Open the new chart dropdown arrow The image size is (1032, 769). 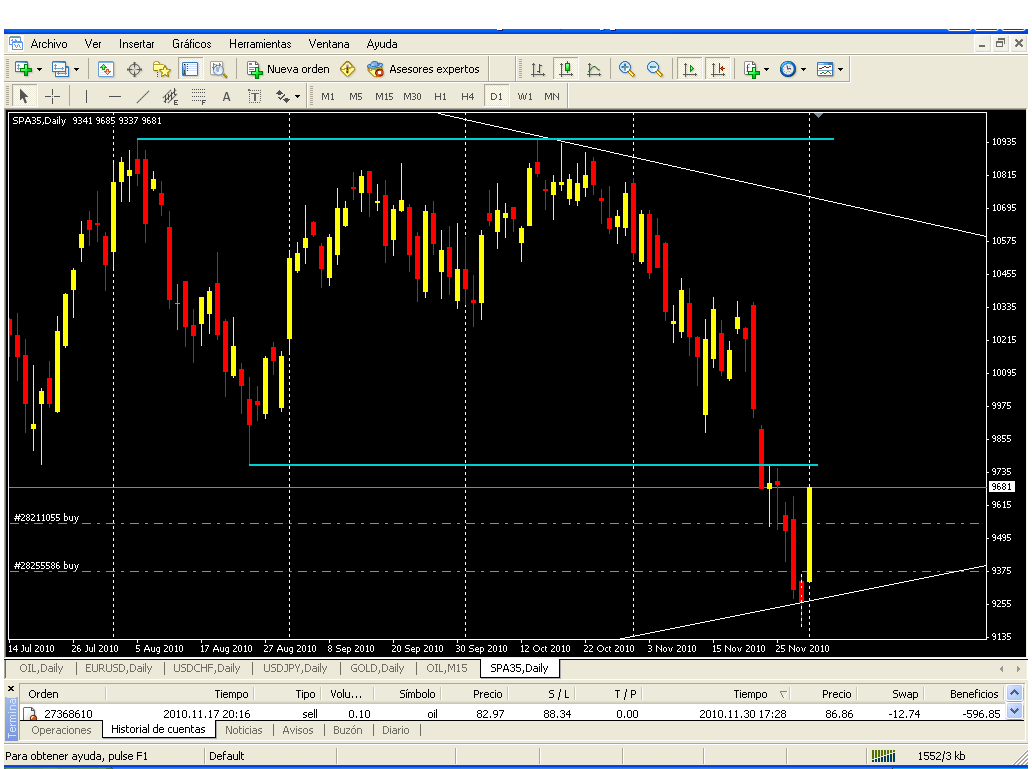pyautogui.click(x=39, y=69)
